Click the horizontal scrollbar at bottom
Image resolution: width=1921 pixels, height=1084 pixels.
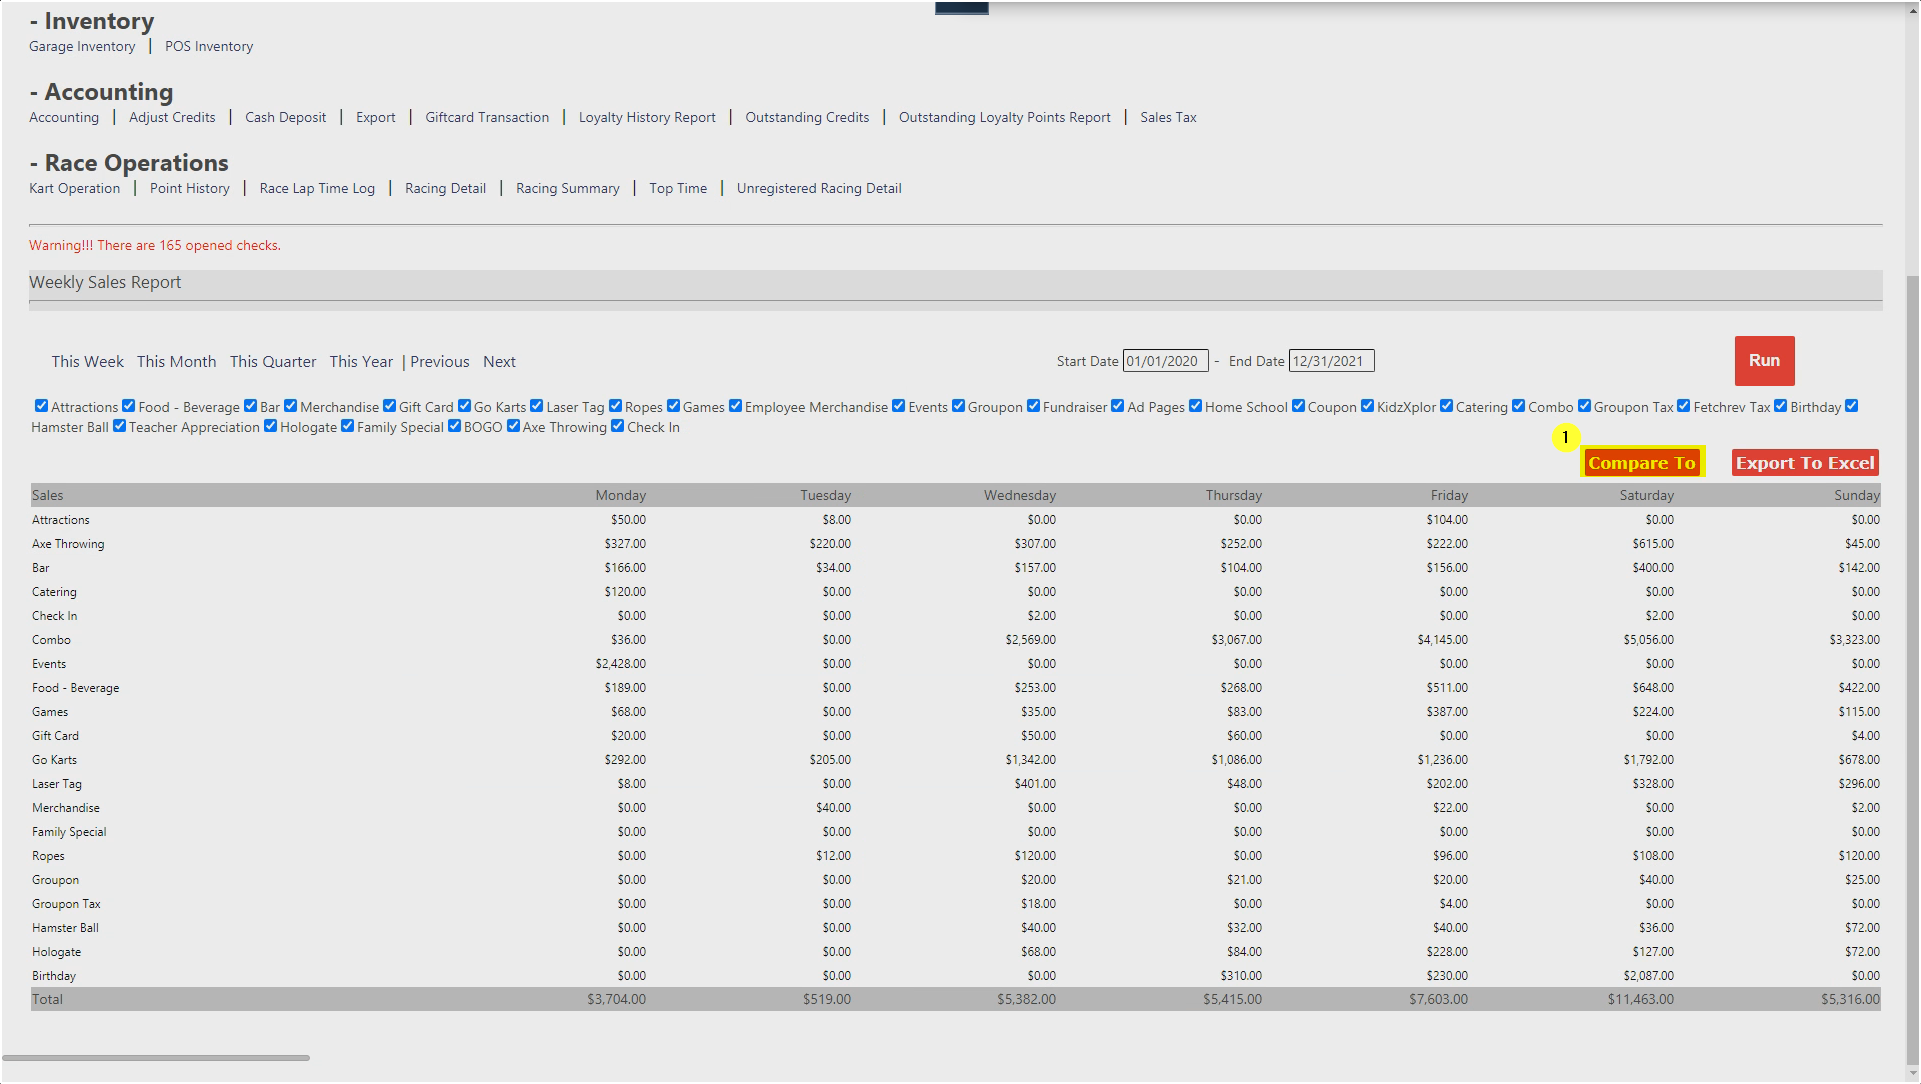point(155,1057)
